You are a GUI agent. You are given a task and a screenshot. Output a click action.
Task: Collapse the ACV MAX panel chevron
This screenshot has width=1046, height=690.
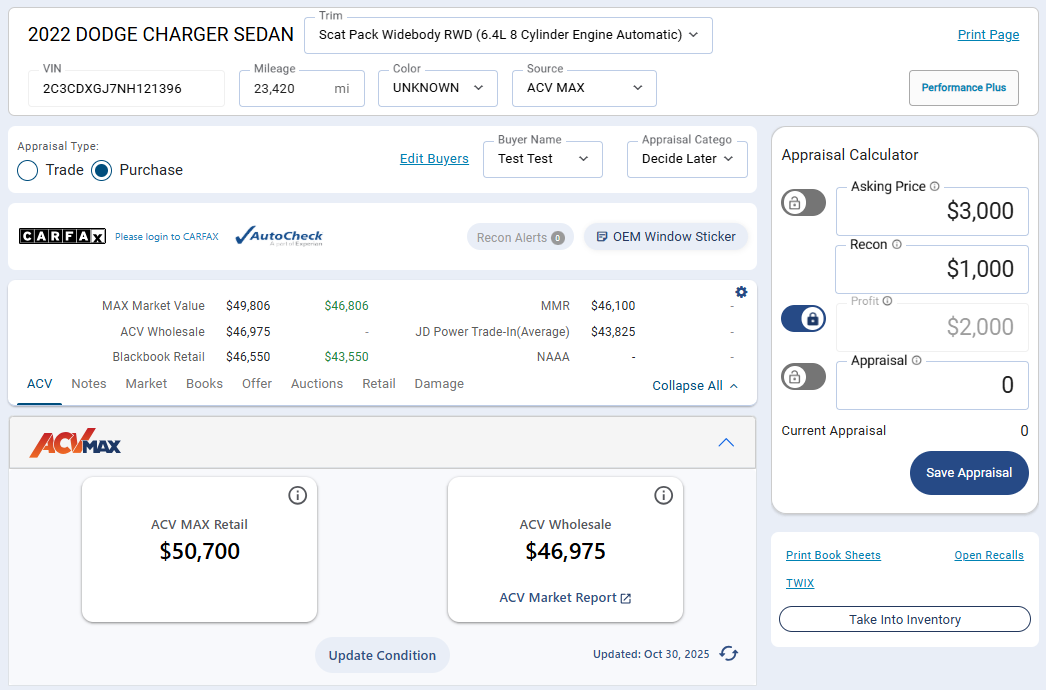726,442
